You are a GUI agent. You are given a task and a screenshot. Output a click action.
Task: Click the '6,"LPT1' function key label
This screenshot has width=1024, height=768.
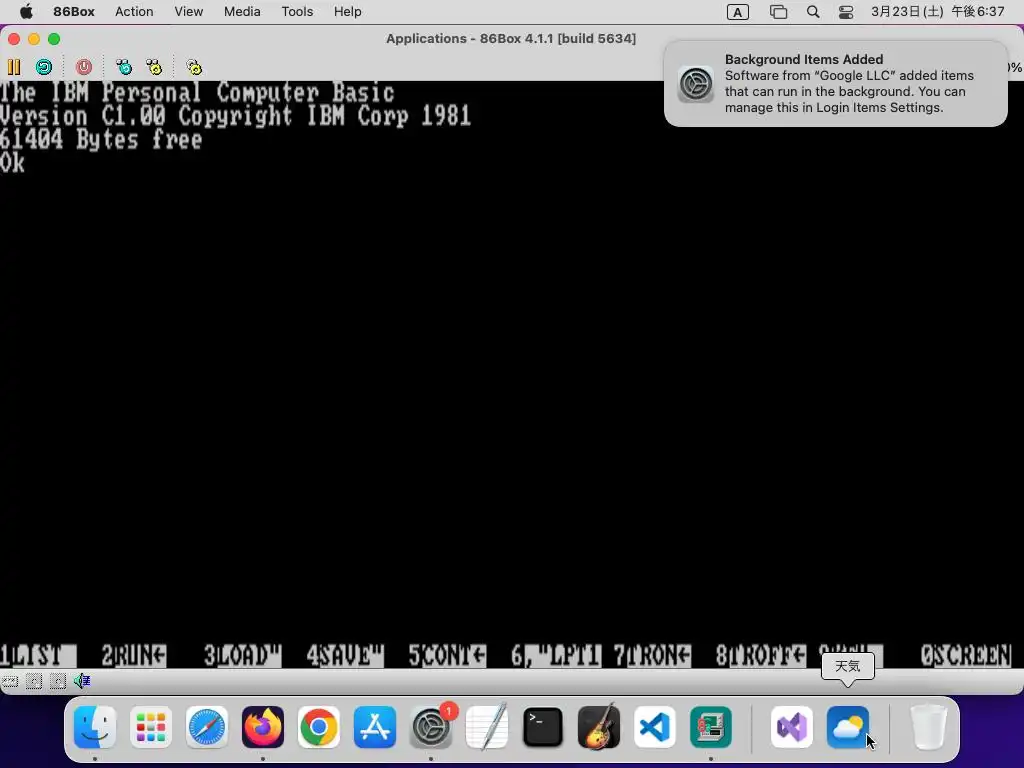coord(556,655)
